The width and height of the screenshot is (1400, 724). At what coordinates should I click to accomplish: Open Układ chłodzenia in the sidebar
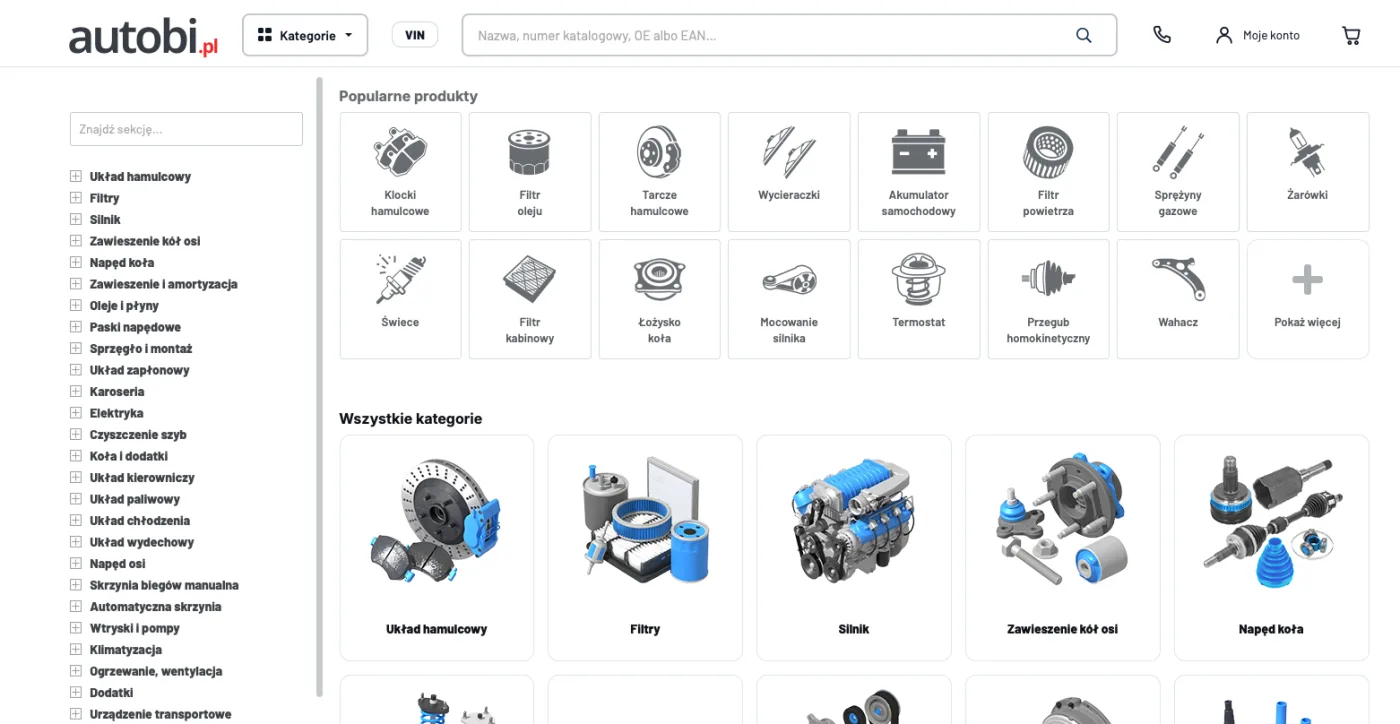pos(140,521)
